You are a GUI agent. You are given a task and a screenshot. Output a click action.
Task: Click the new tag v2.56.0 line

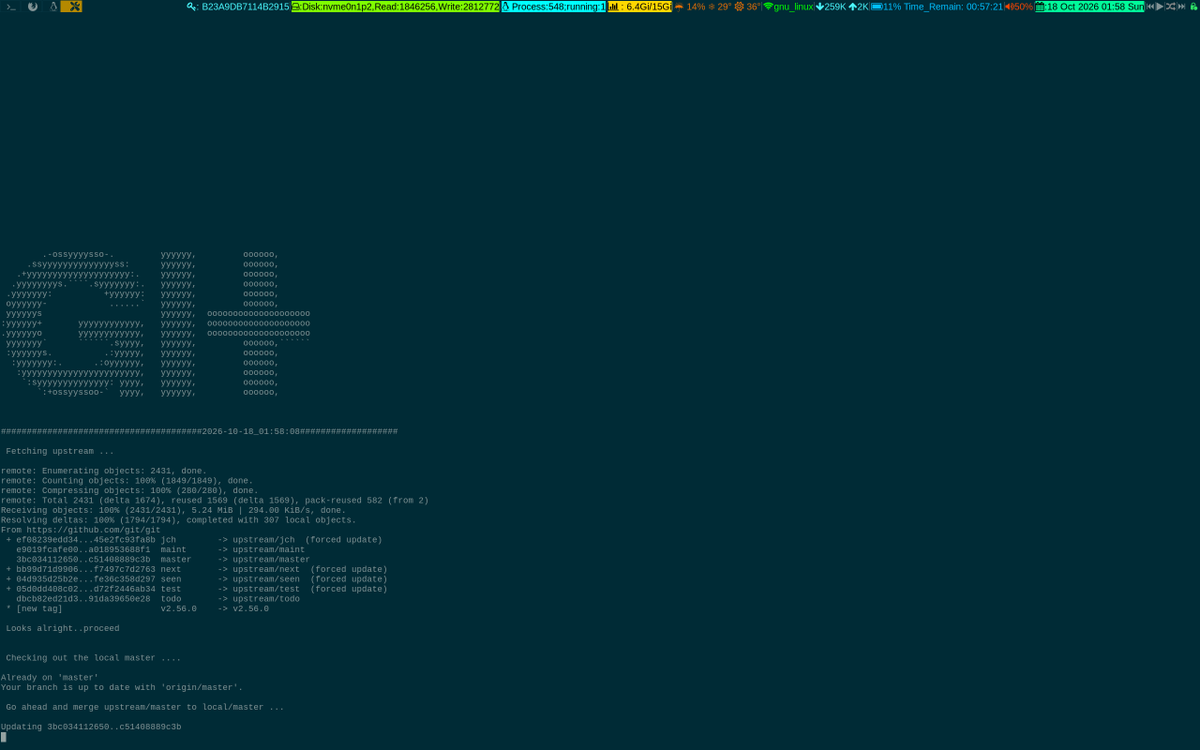coord(137,609)
